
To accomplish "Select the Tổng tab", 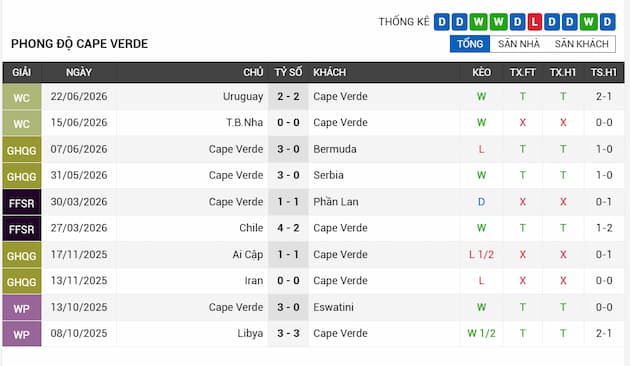I will point(470,44).
